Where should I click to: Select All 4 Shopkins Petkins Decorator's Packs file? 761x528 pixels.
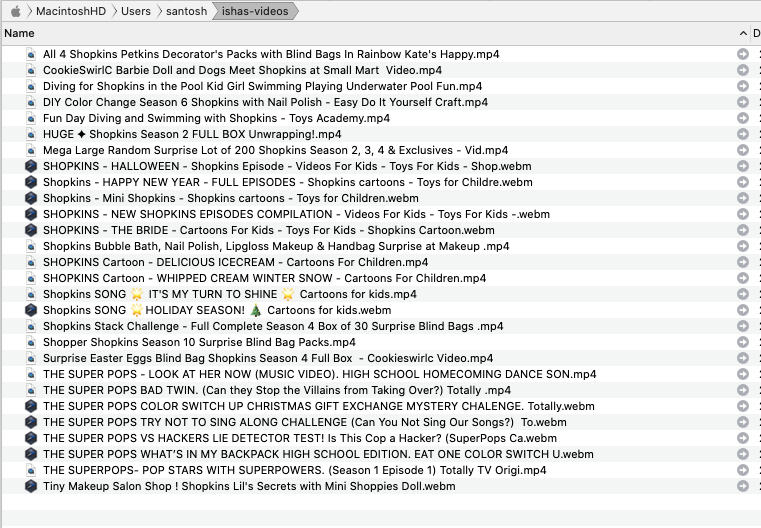click(271, 54)
